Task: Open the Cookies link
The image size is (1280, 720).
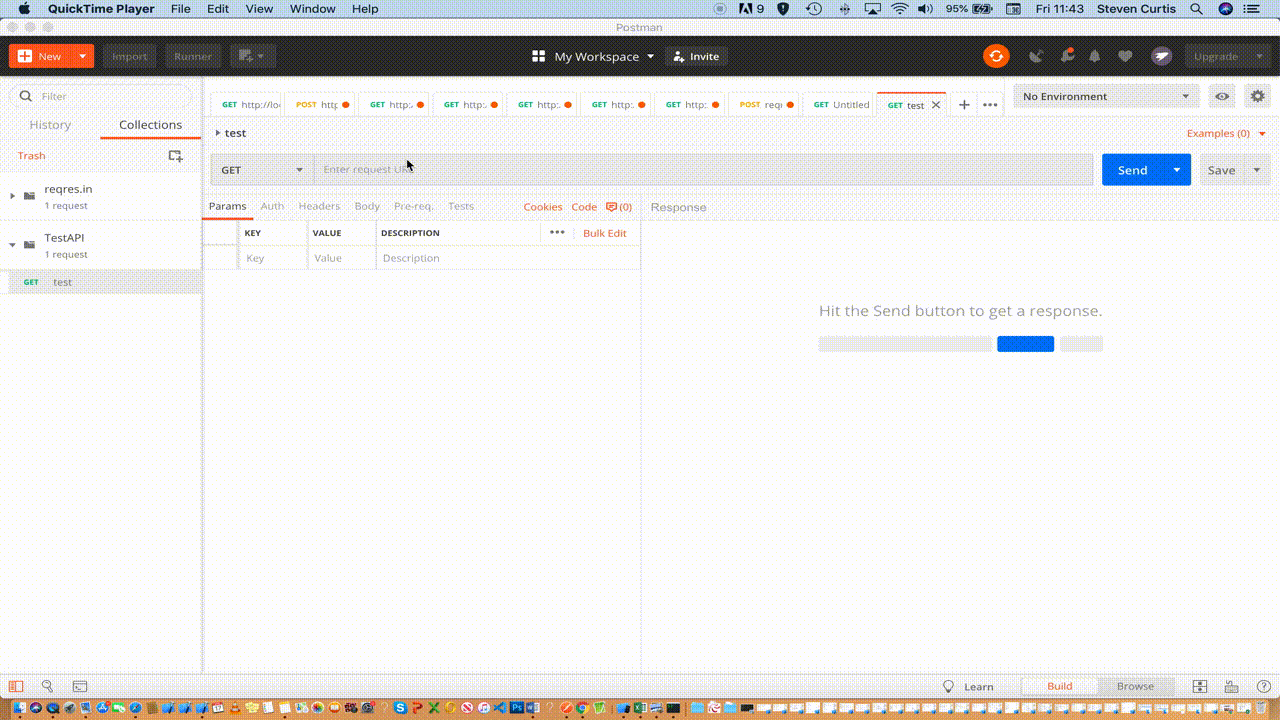Action: tap(543, 207)
